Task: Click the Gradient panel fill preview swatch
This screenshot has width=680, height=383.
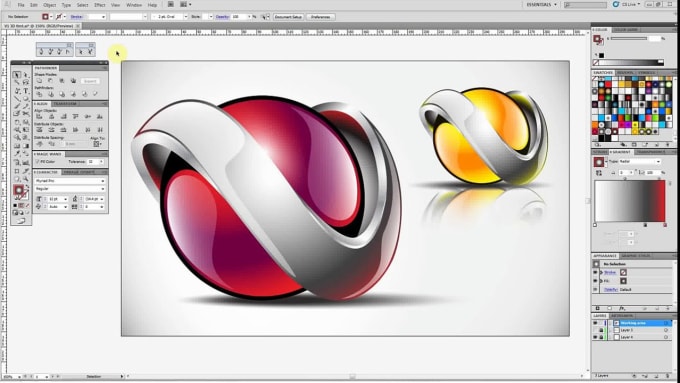Action: 598,162
